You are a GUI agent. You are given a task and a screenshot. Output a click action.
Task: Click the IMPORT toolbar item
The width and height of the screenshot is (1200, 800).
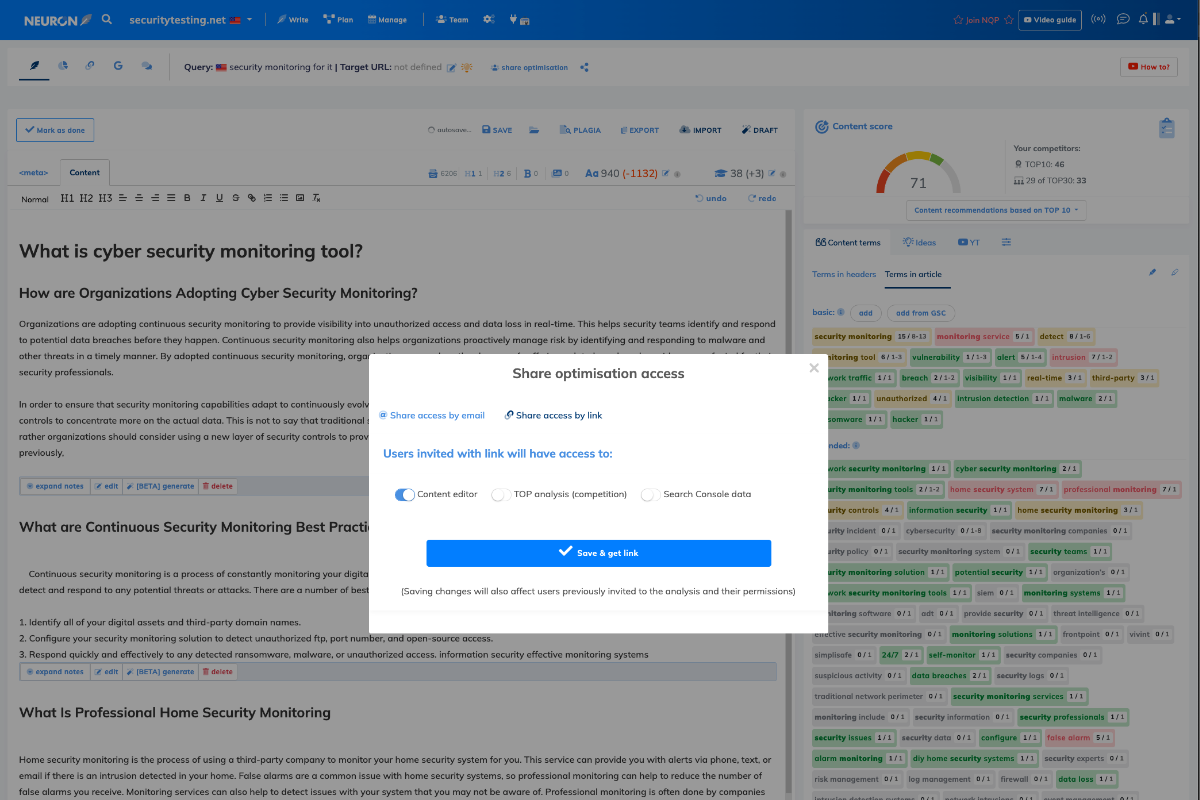[x=700, y=130]
